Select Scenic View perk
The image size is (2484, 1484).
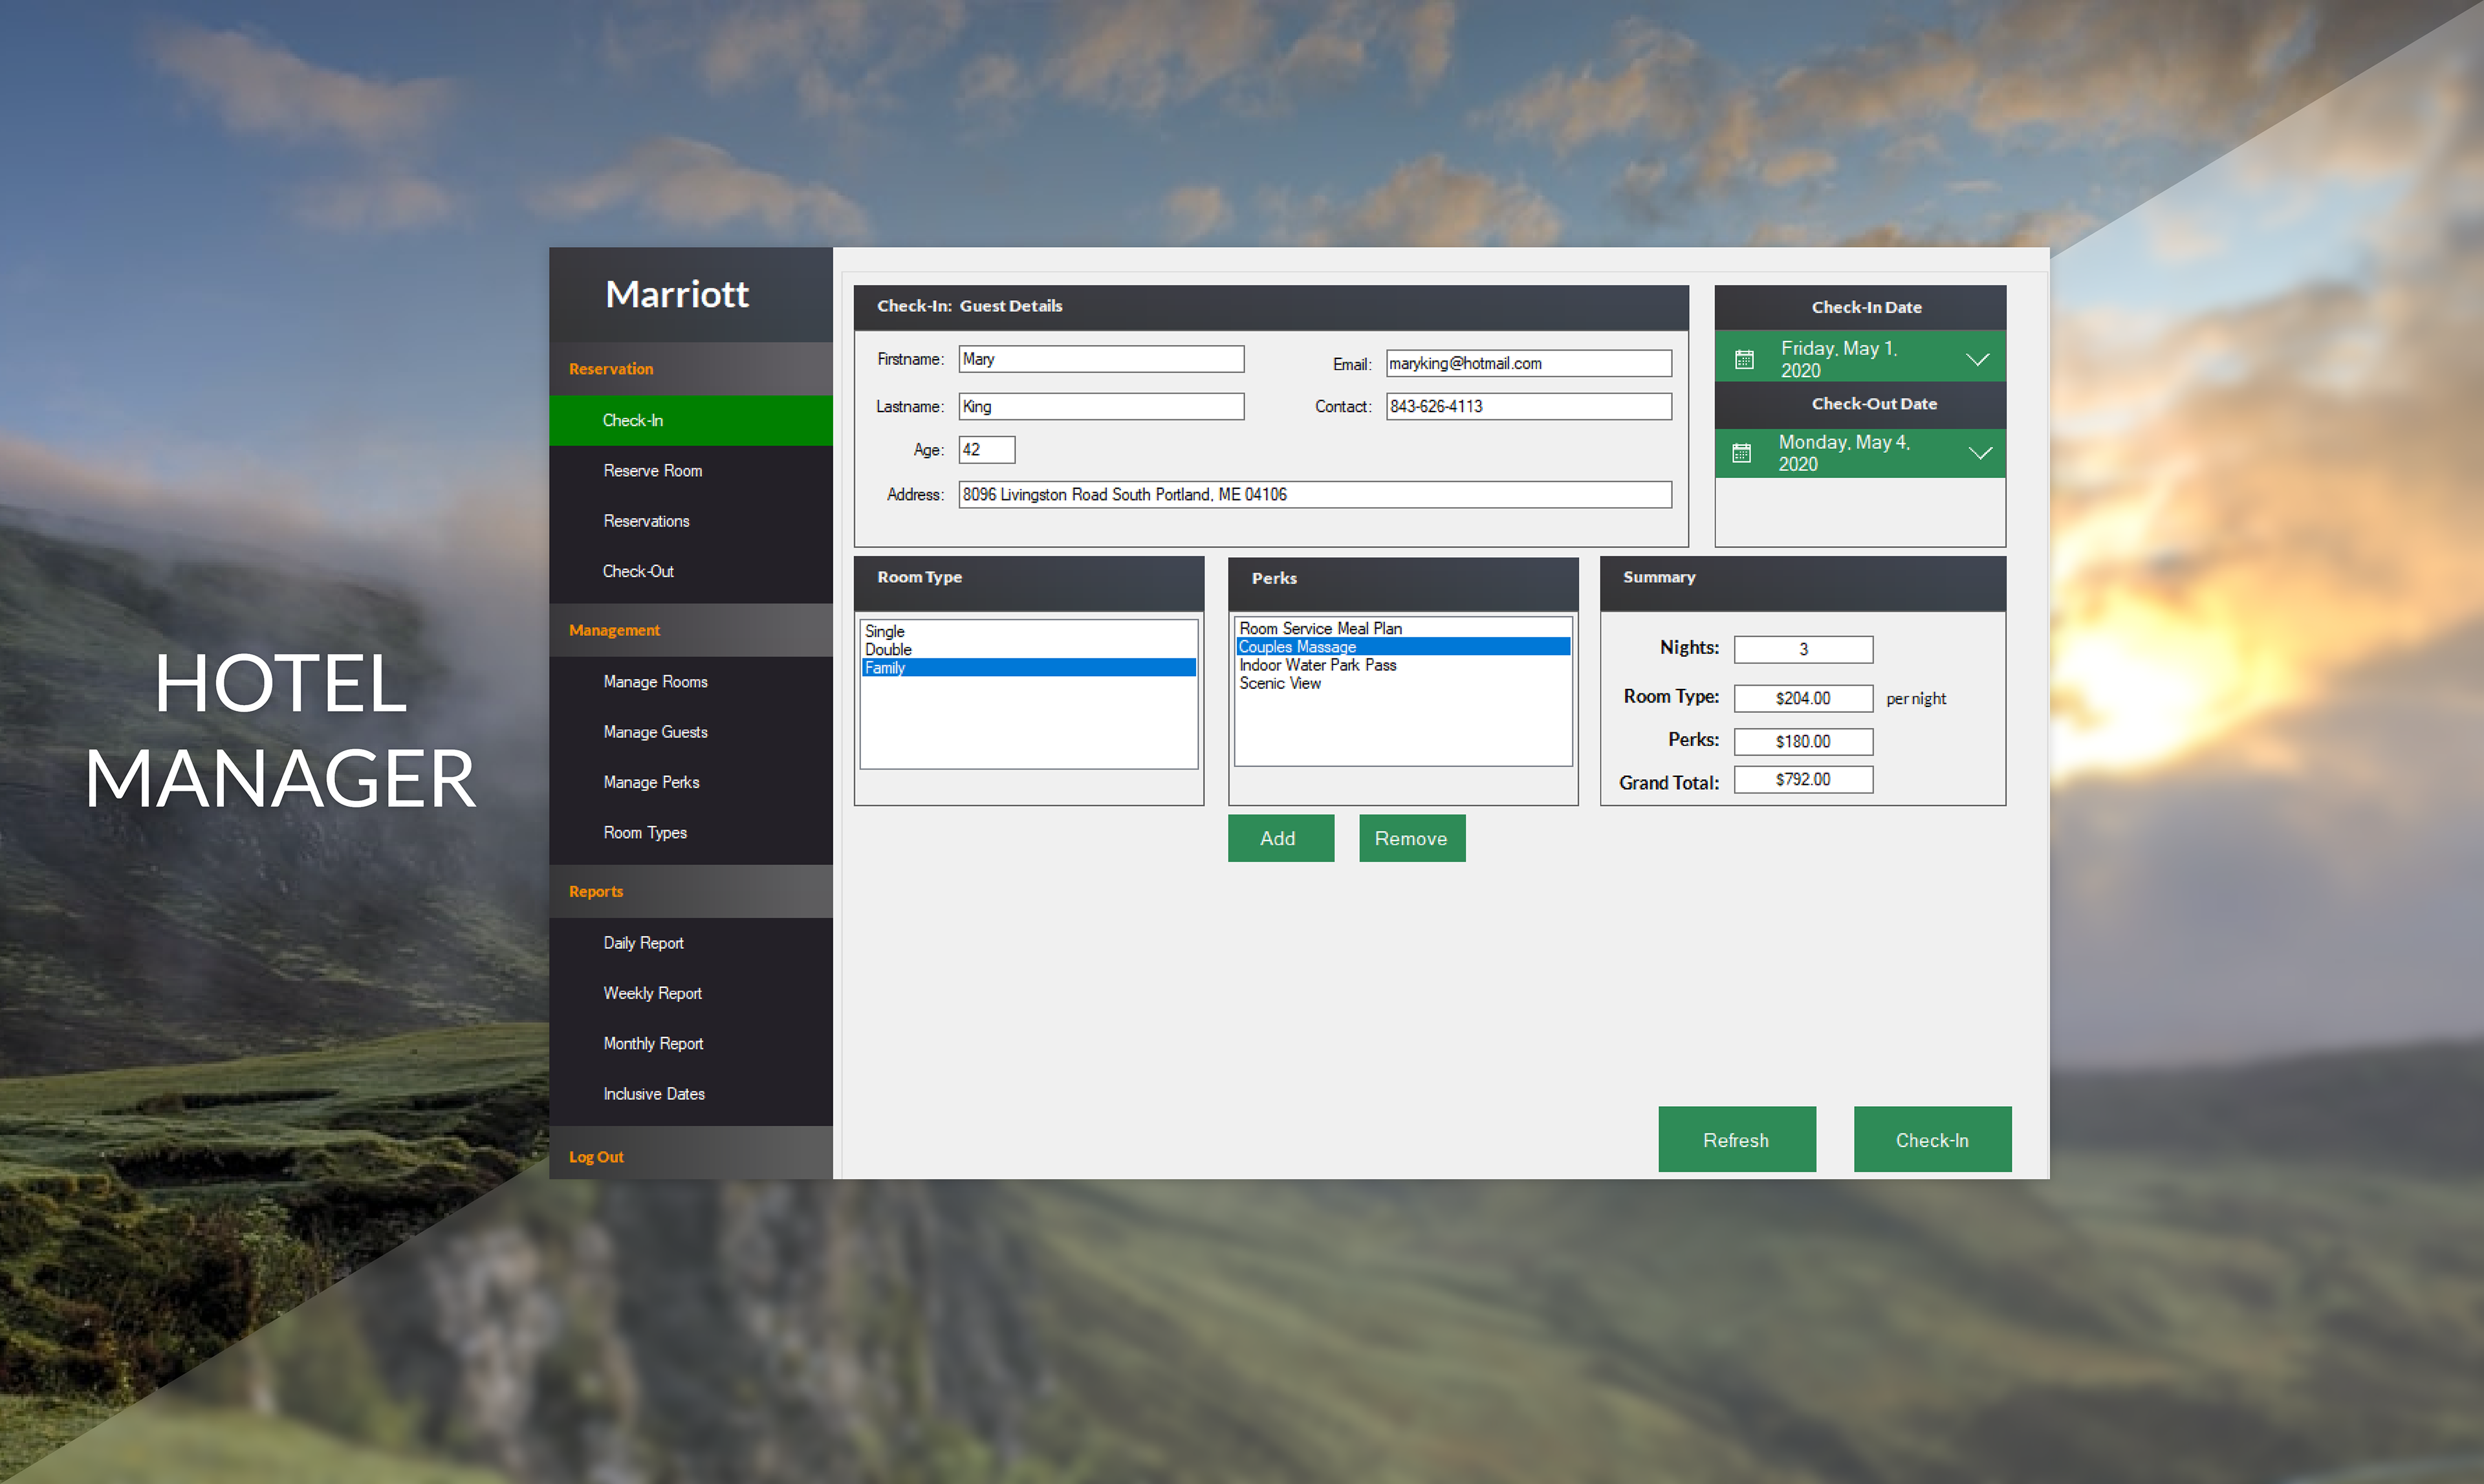pos(1402,683)
